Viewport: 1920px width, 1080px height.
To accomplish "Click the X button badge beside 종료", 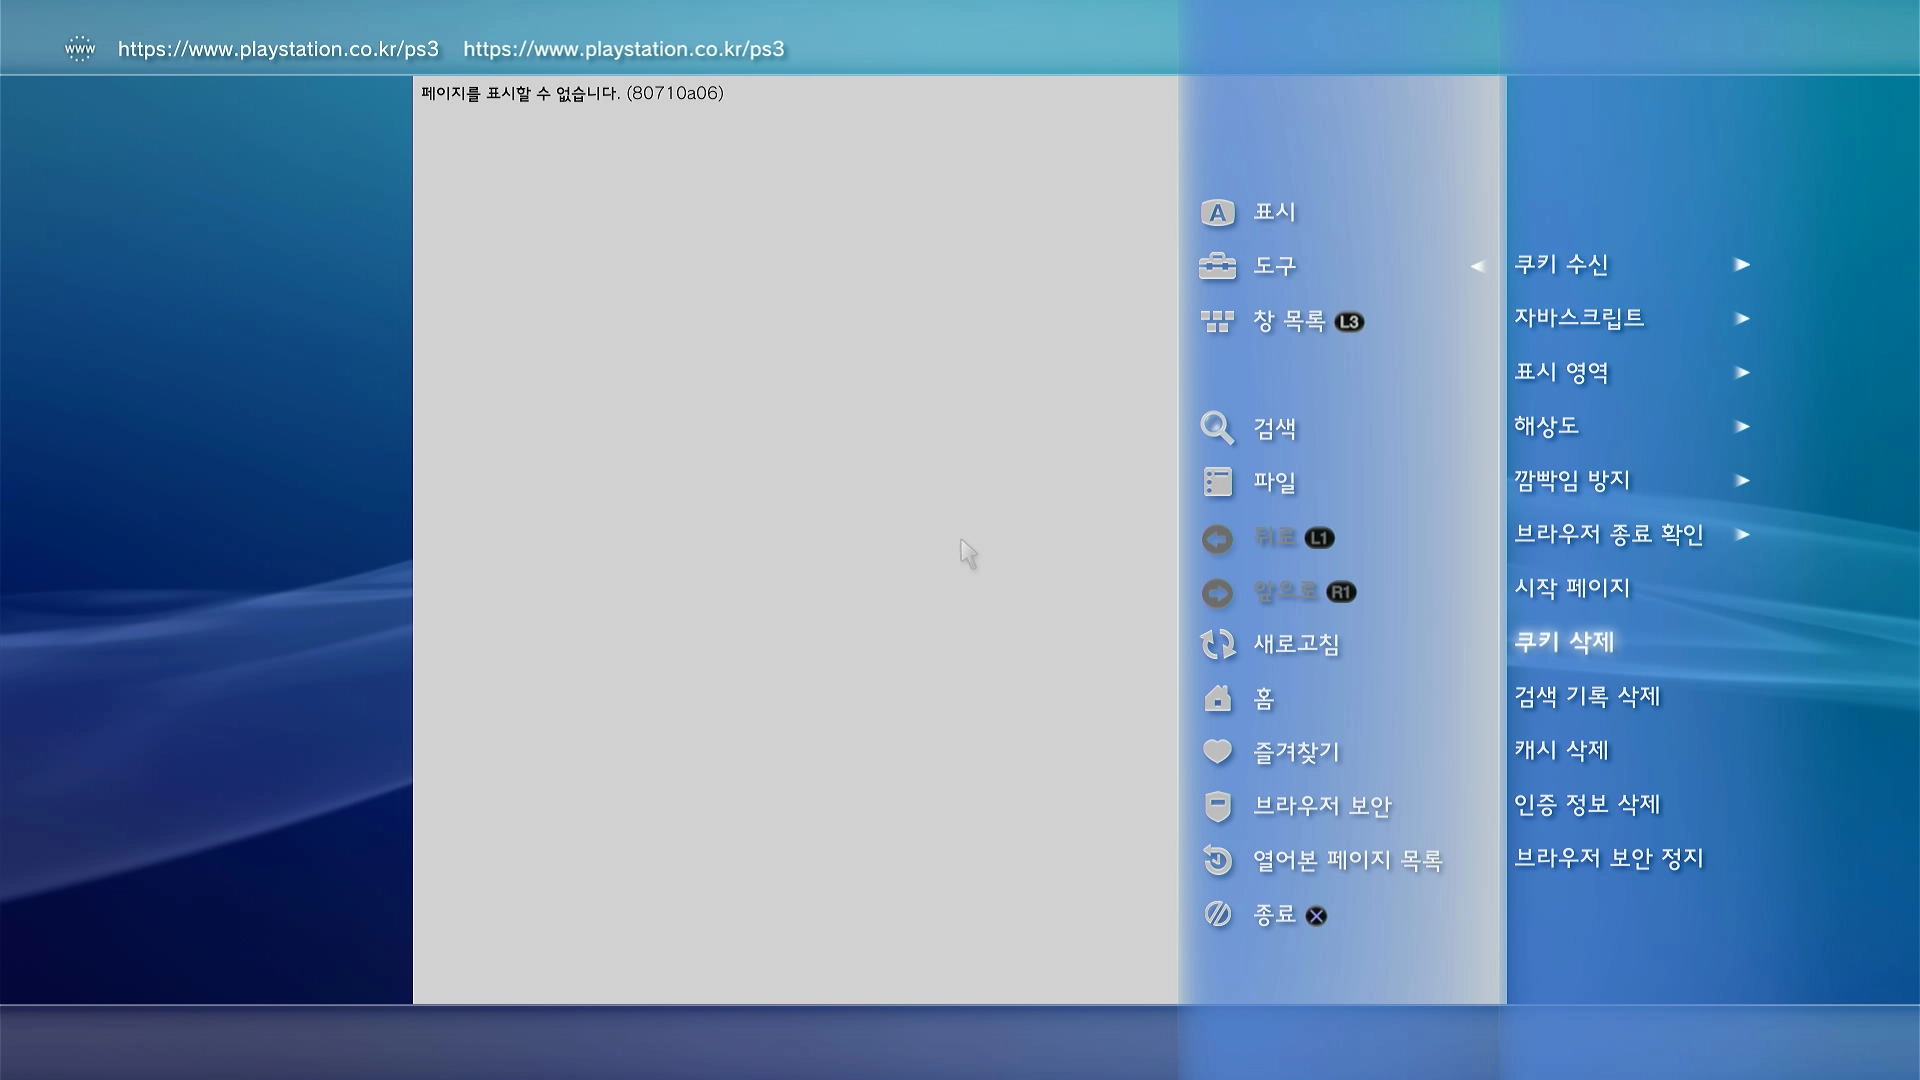I will 1316,916.
